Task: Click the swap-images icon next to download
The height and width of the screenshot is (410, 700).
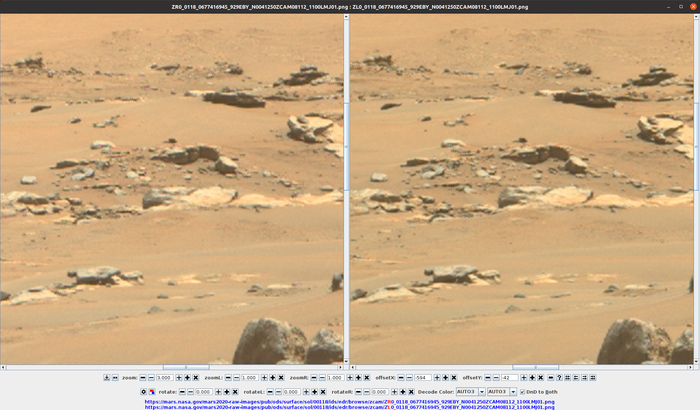Action: coord(115,378)
